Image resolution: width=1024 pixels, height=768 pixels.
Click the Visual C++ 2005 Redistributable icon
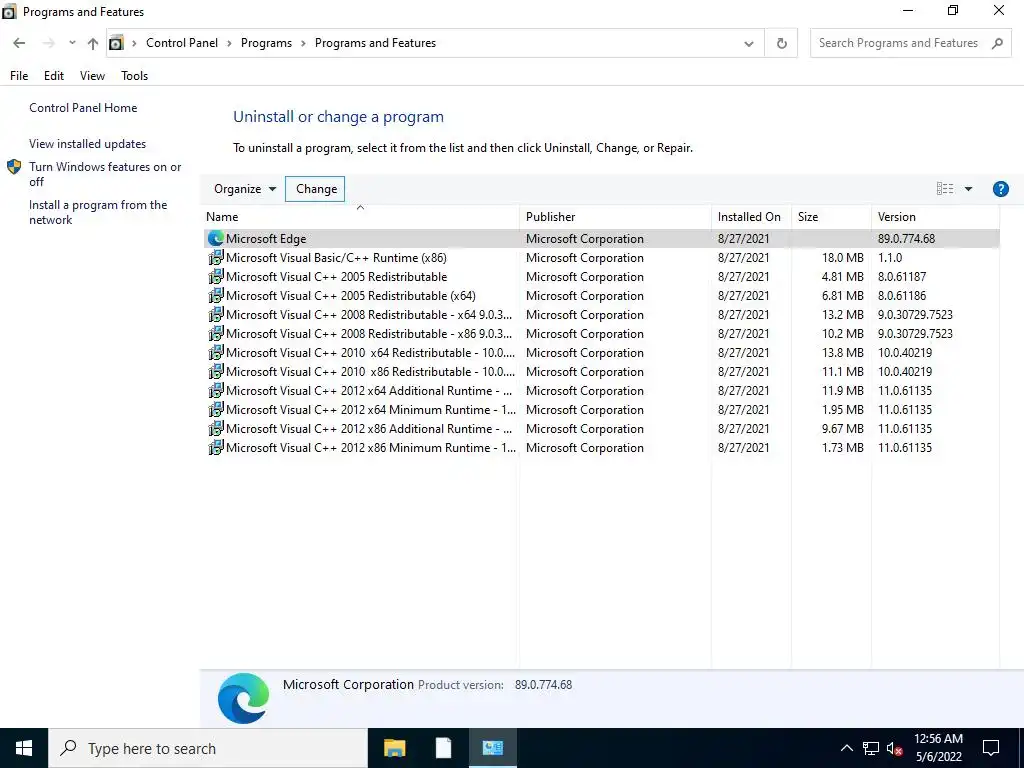(x=216, y=276)
